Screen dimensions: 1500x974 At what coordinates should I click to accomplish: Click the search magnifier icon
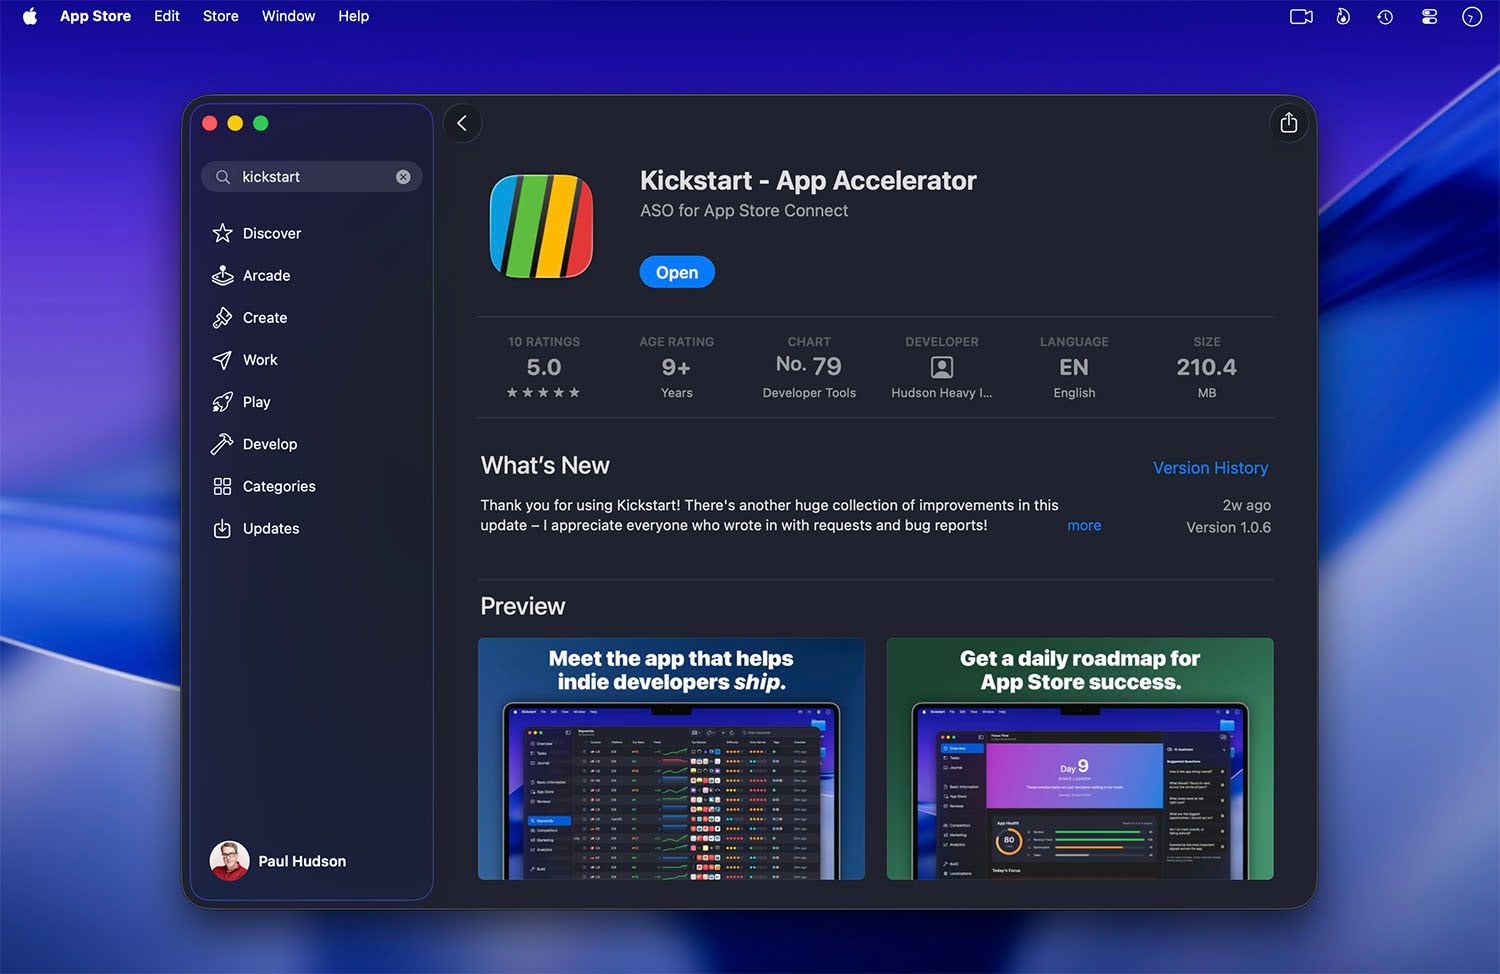(223, 177)
